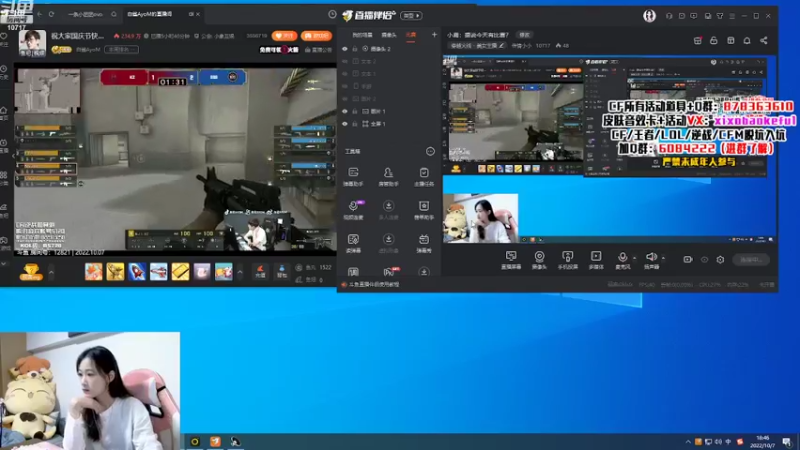Image resolution: width=800 pixels, height=450 pixels.
Task: Expand gift bar left arrow
Action: point(51,272)
